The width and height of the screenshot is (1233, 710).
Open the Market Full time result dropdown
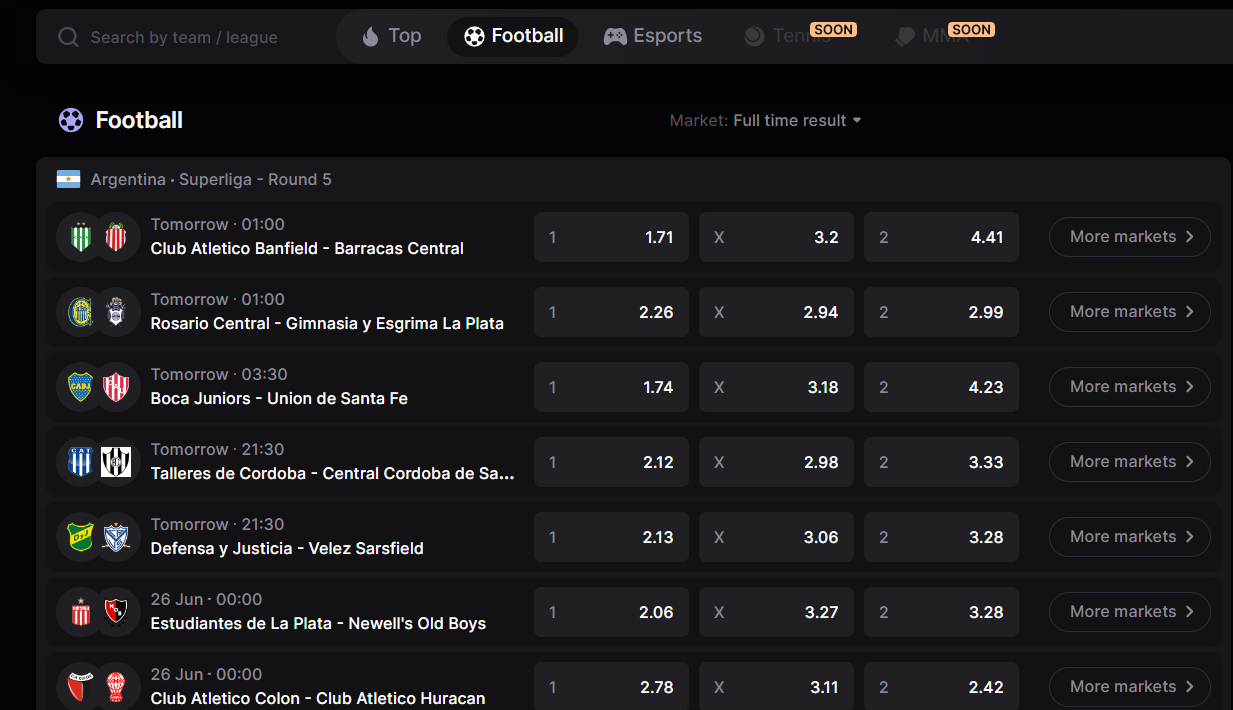766,120
